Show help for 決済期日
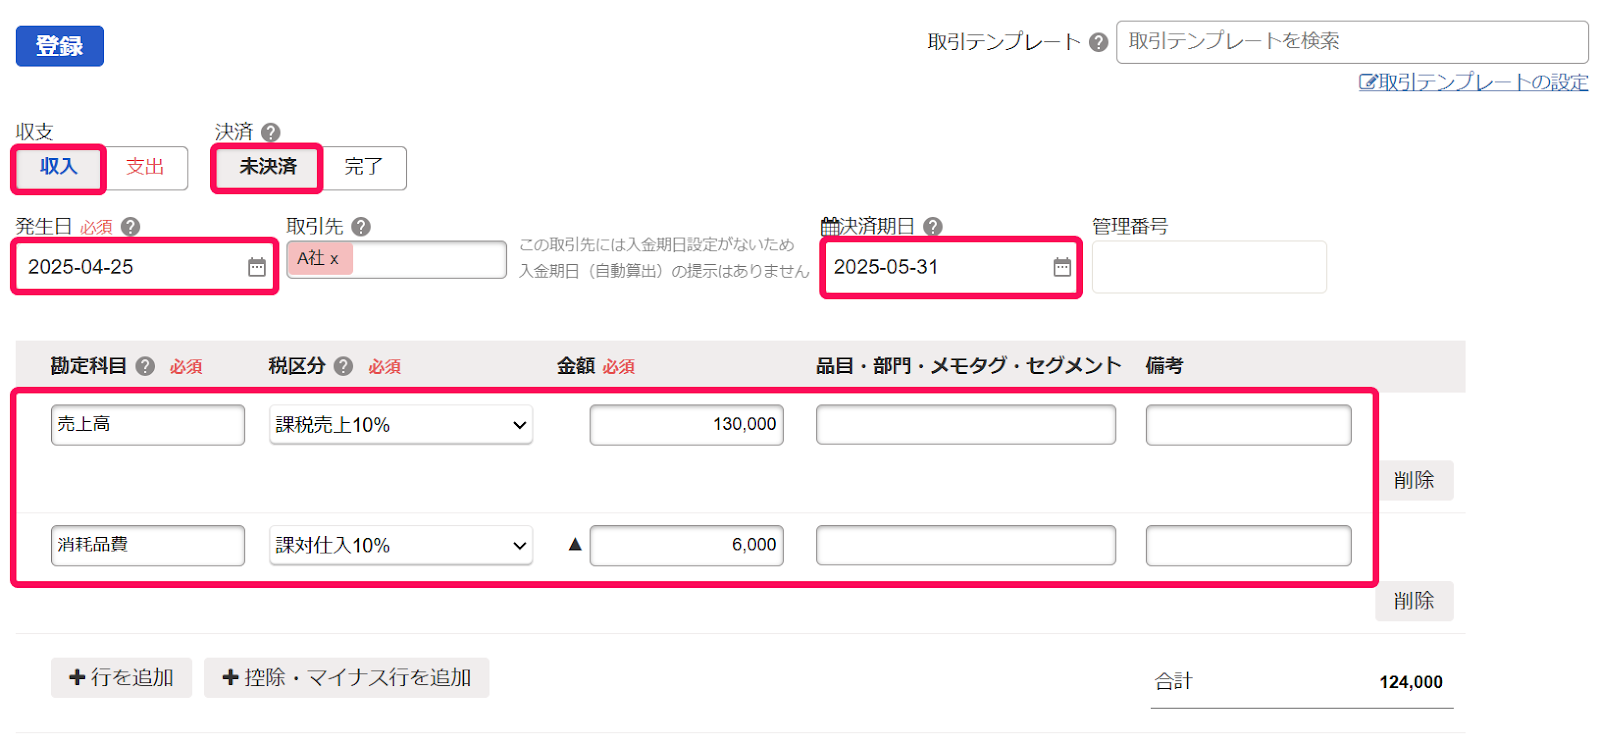The width and height of the screenshot is (1600, 745). (x=933, y=227)
